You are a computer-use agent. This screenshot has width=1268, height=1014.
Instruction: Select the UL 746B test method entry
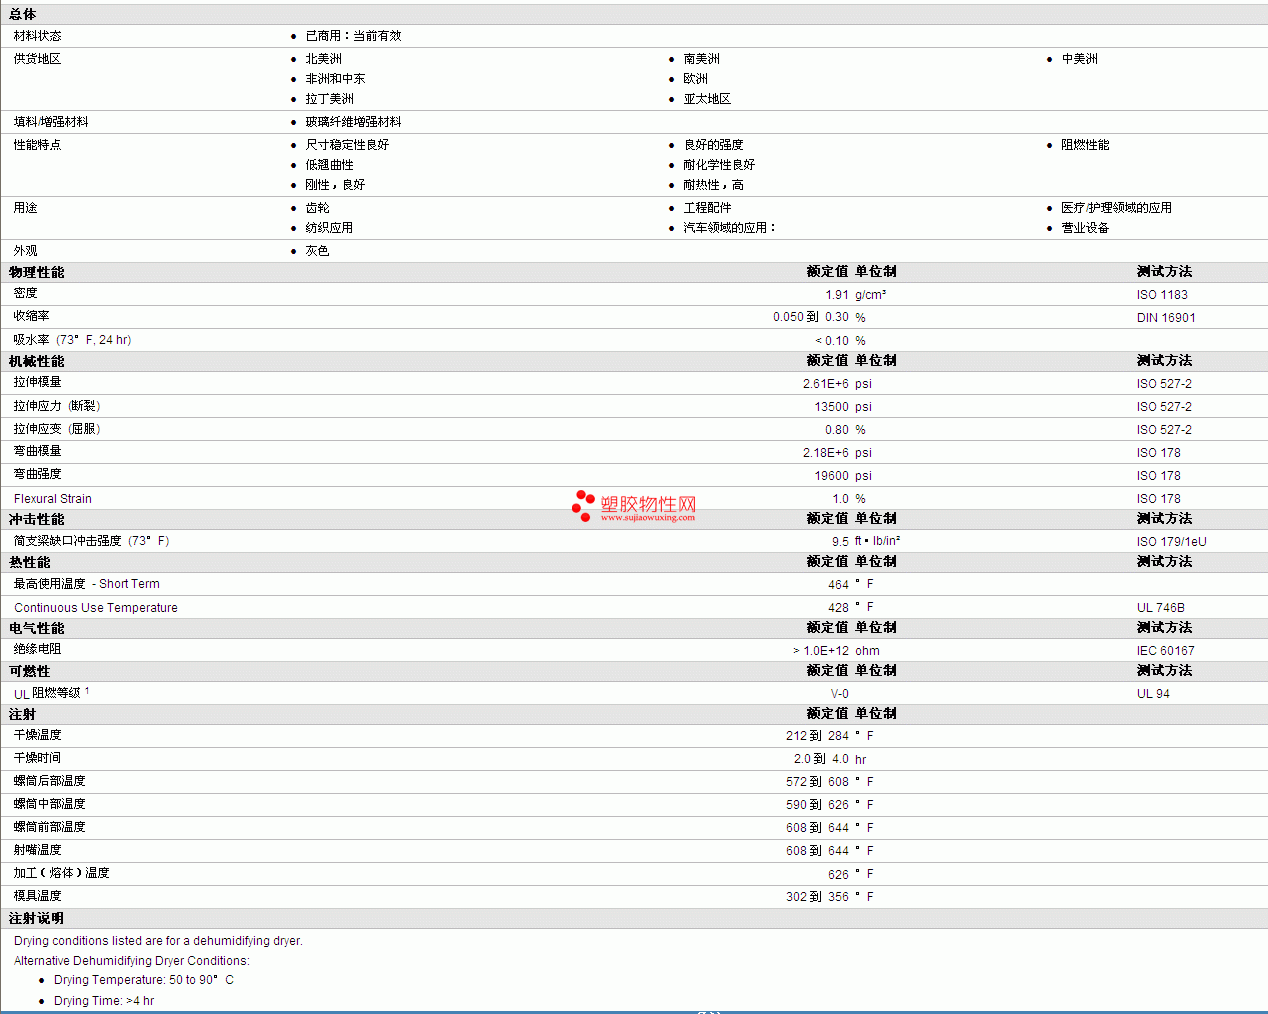coord(1160,608)
